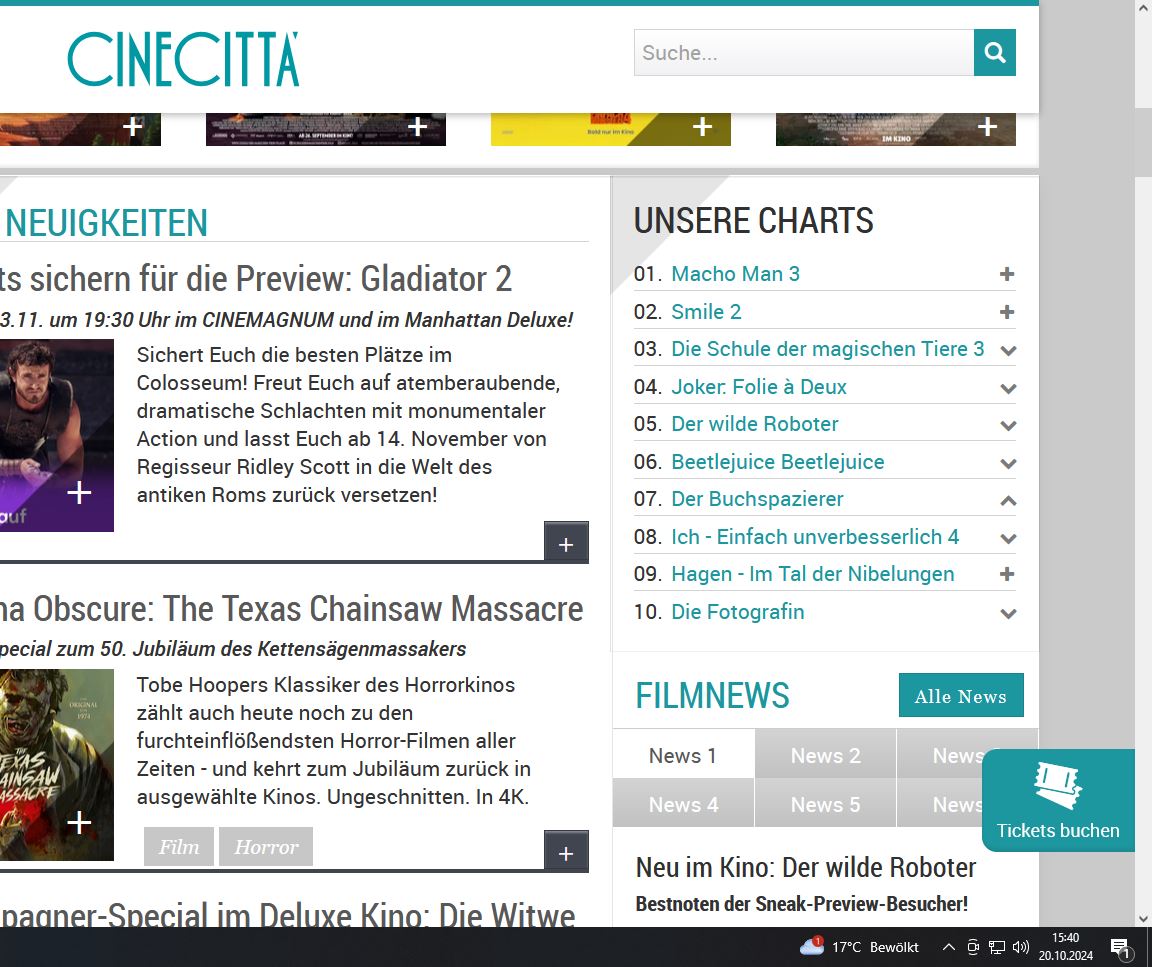1152x967 pixels.
Task: Open the taskbar clock showing 15:40
Action: pos(1065,946)
